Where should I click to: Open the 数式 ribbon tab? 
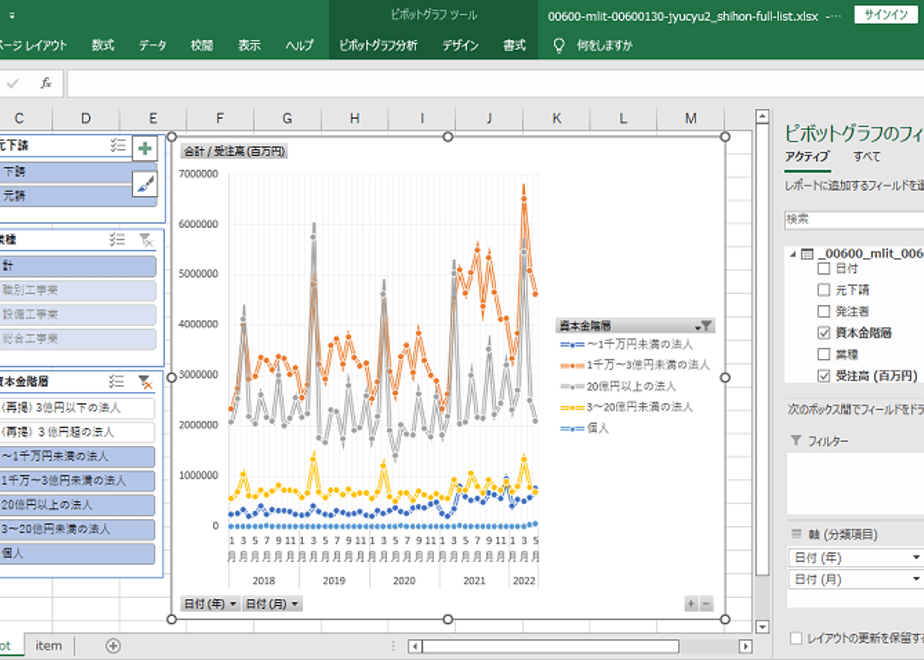103,45
